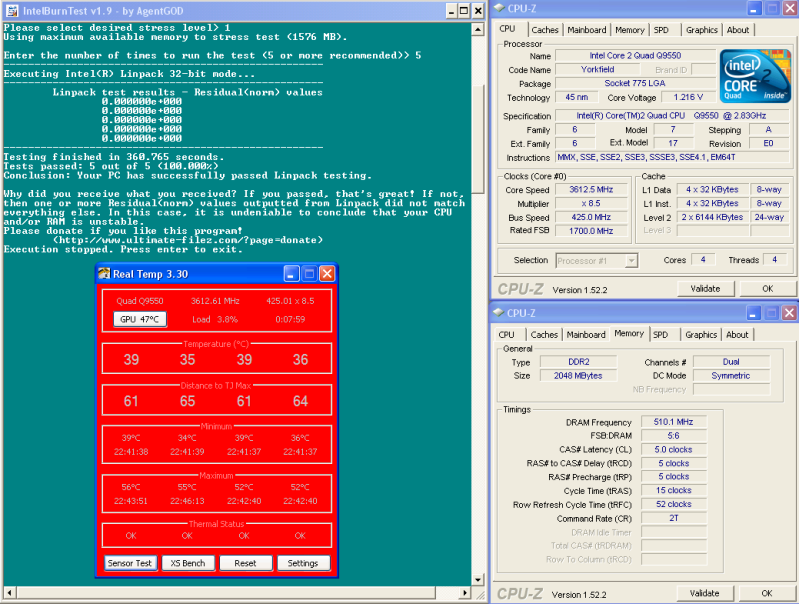Minimize the lower CPU-Z window
799x604 pixels.
coord(753,312)
